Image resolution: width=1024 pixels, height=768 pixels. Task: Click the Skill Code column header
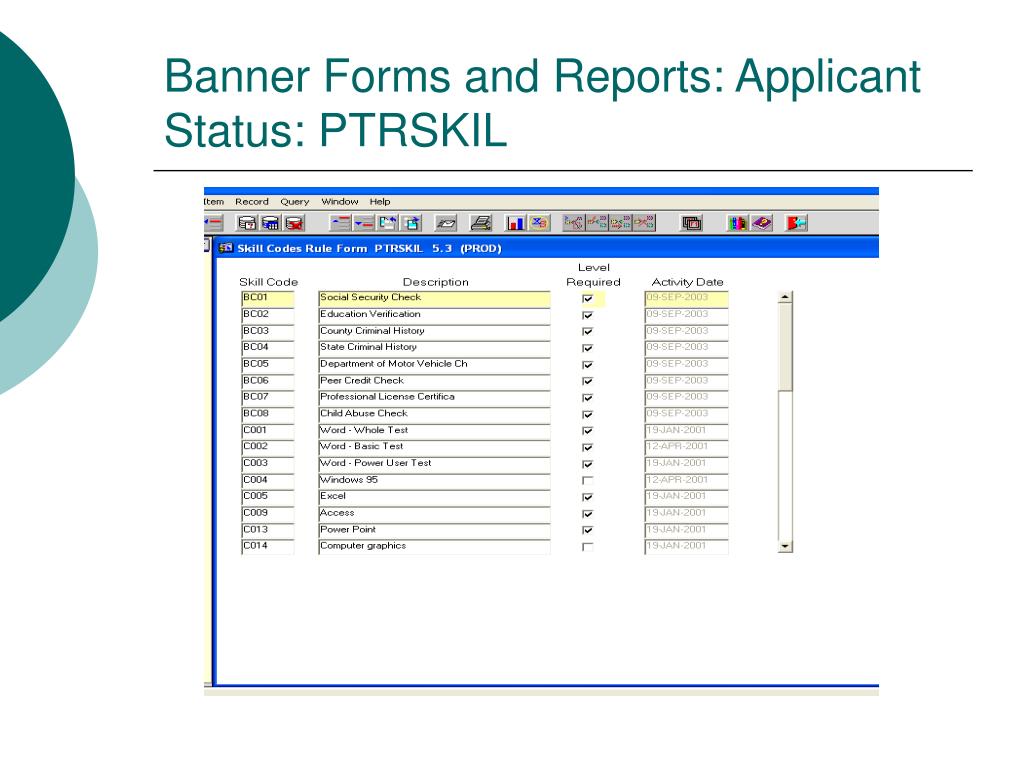coord(268,282)
